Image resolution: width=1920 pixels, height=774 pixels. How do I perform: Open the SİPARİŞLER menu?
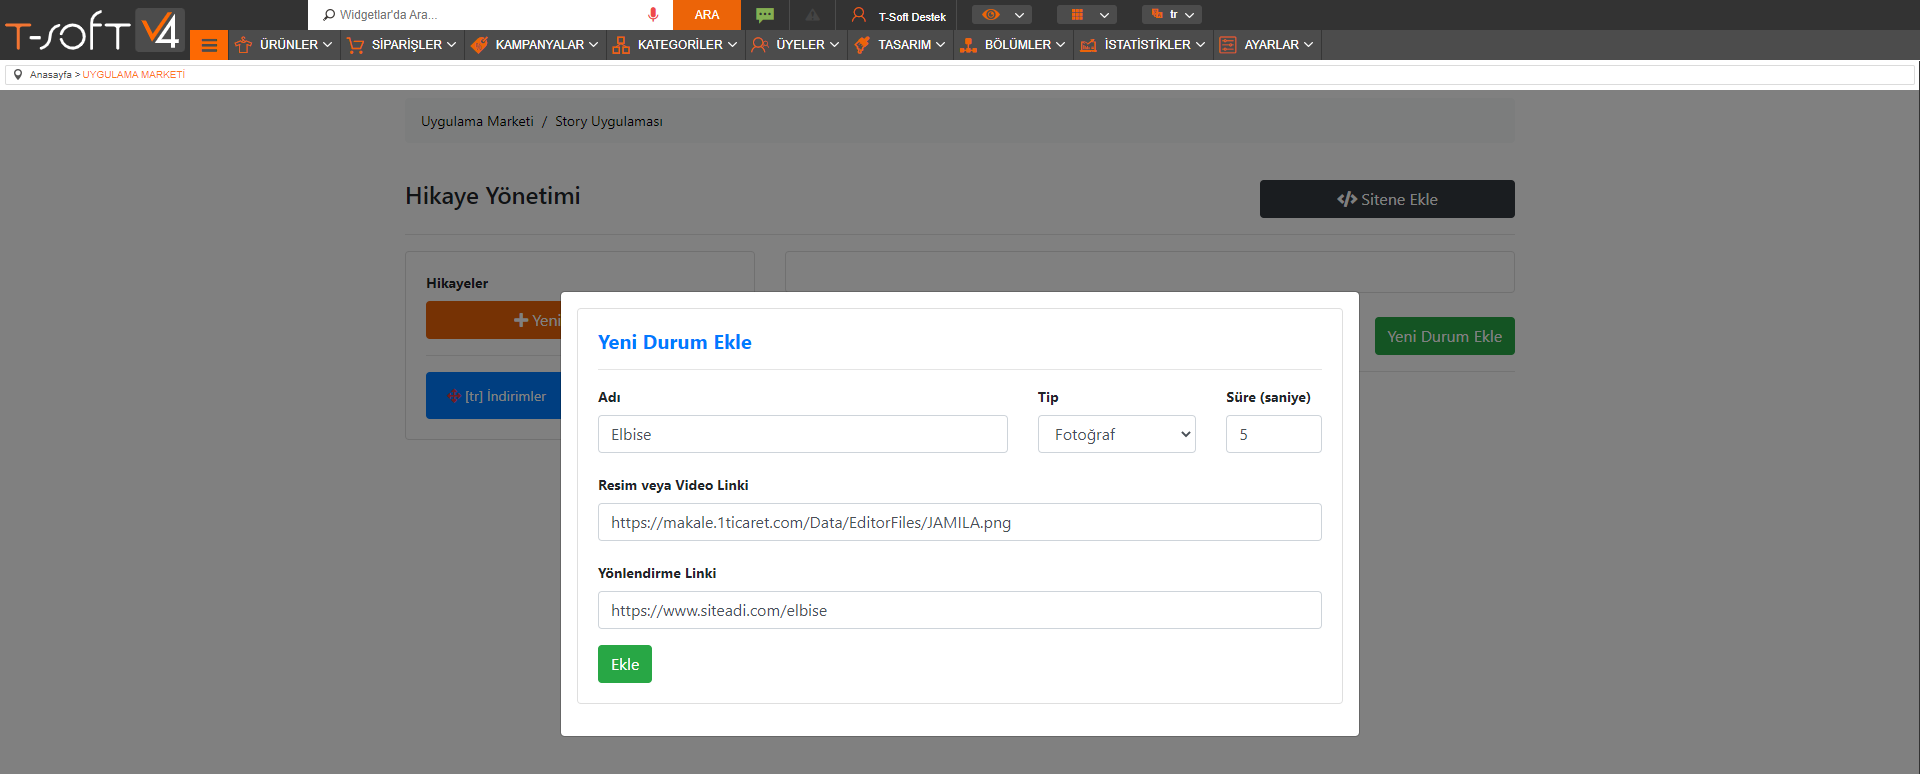click(x=402, y=45)
